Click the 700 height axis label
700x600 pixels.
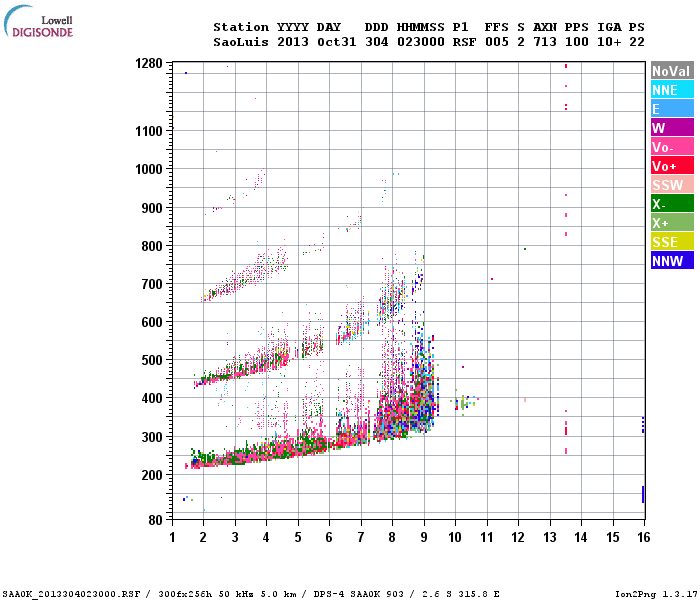tap(152, 284)
